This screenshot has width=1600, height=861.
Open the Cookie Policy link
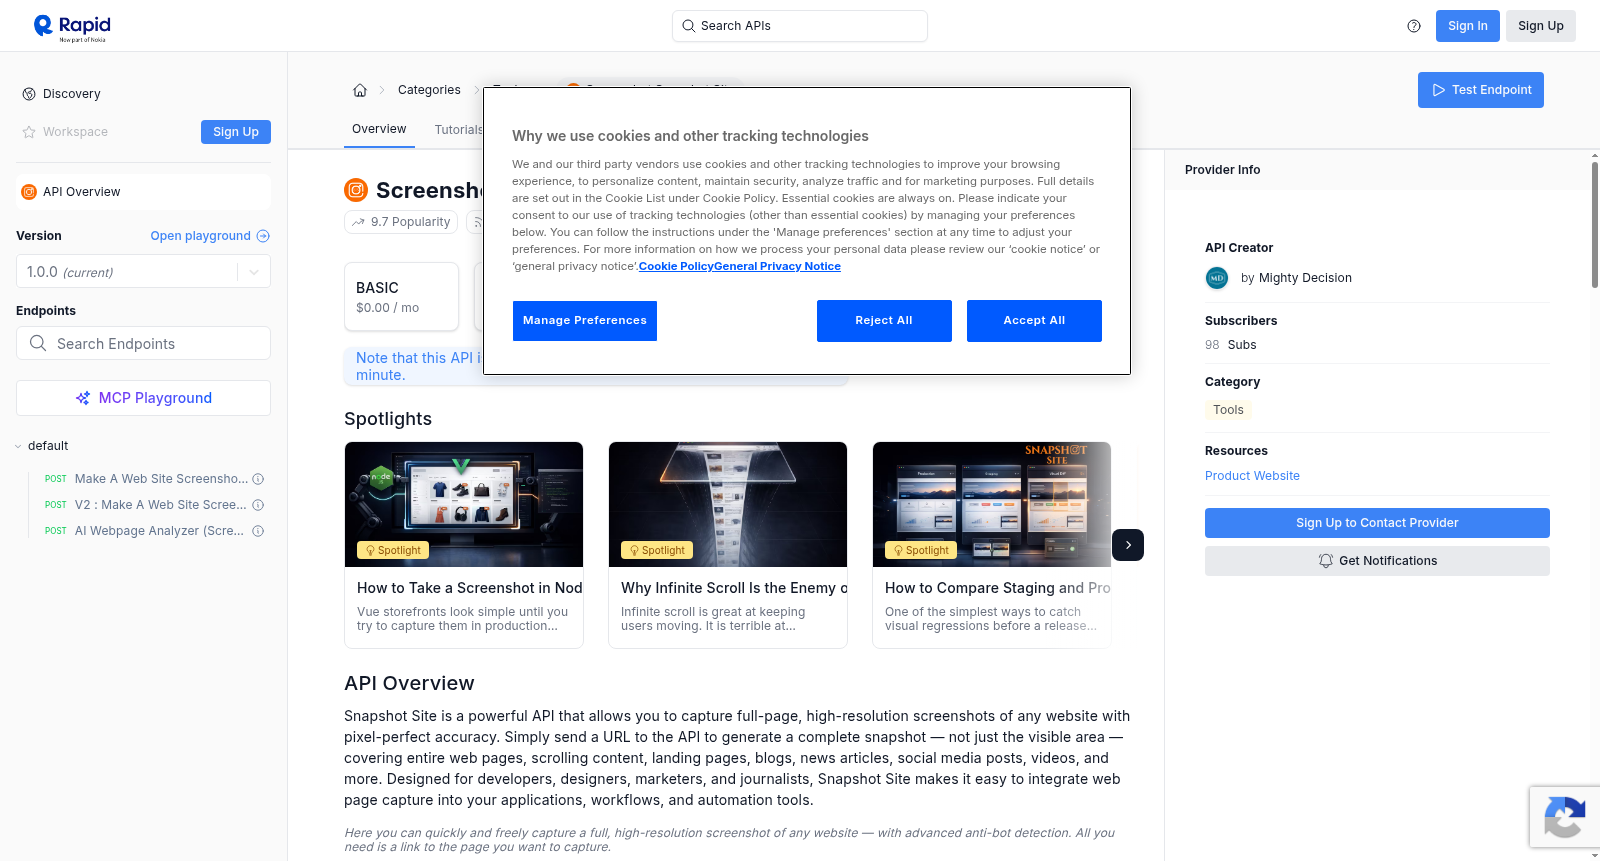pyautogui.click(x=676, y=266)
